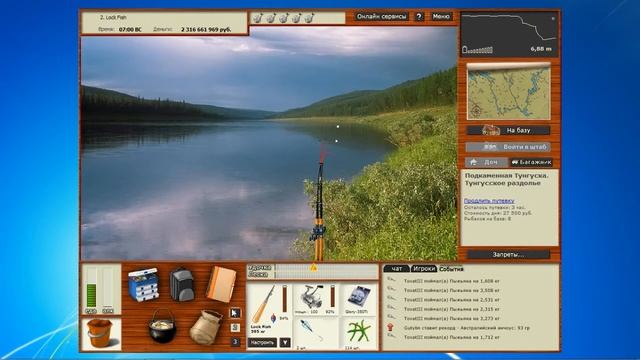Open the gray backpack
640x360 pixels.
coord(182,284)
